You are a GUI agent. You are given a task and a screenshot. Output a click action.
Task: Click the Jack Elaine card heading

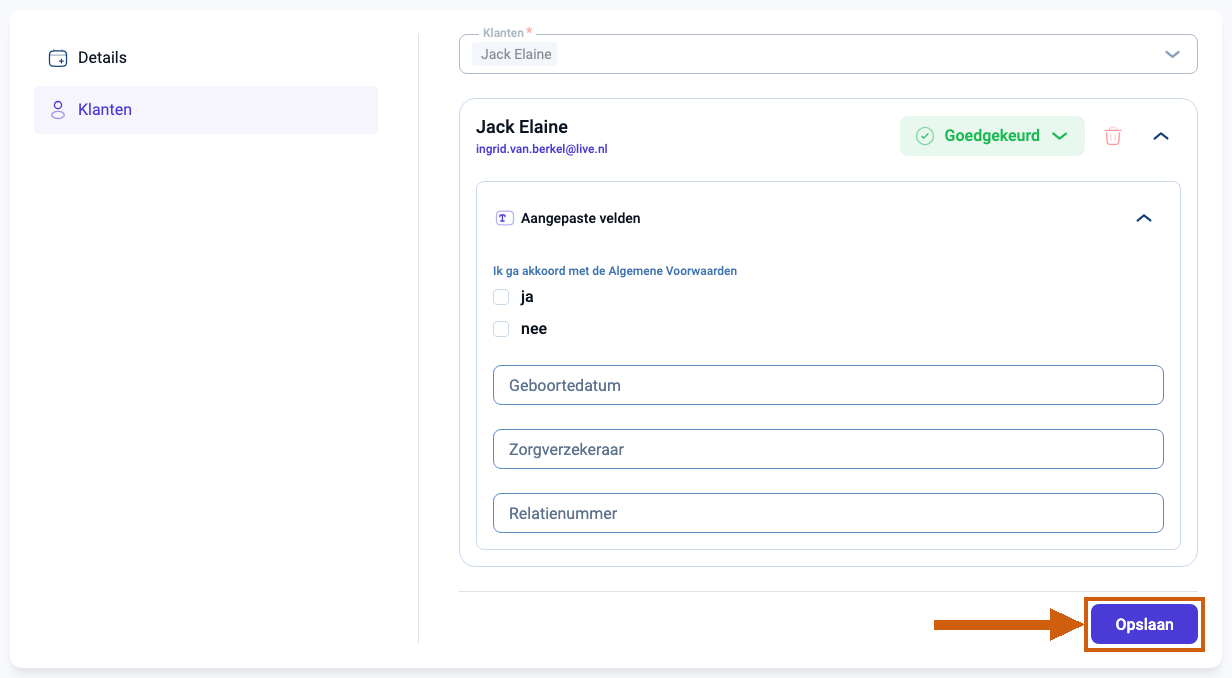(522, 127)
